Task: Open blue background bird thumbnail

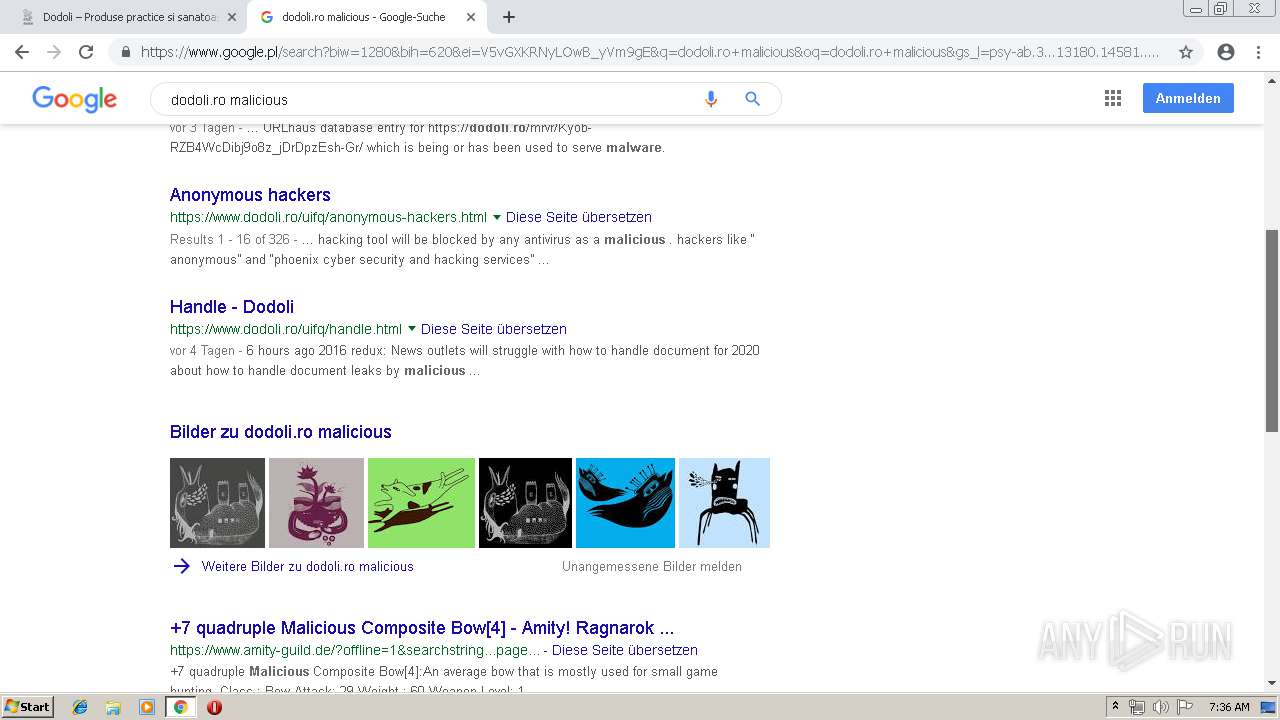Action: 625,503
